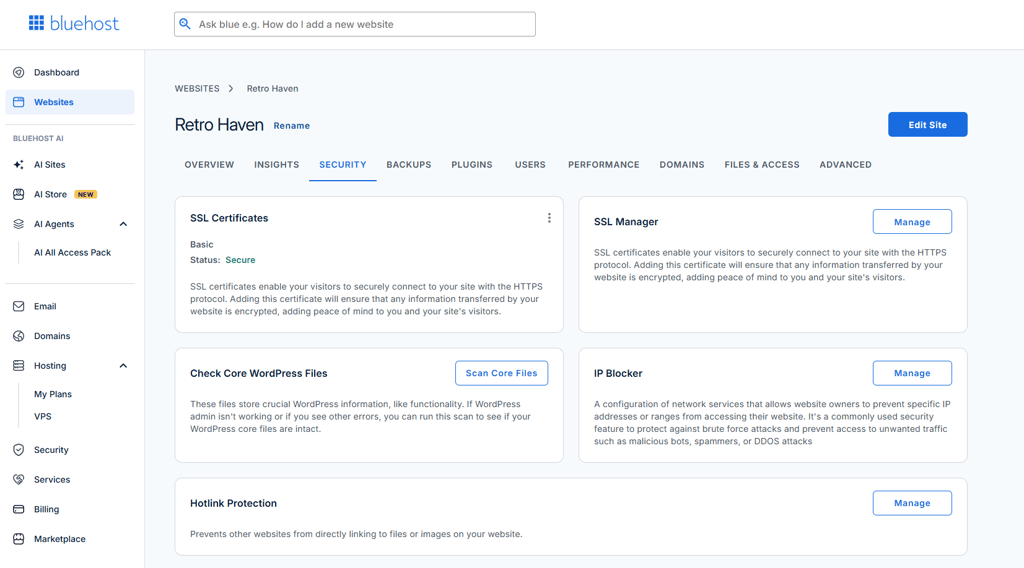Click the Domains globe icon
This screenshot has width=1024, height=568.
tap(18, 336)
